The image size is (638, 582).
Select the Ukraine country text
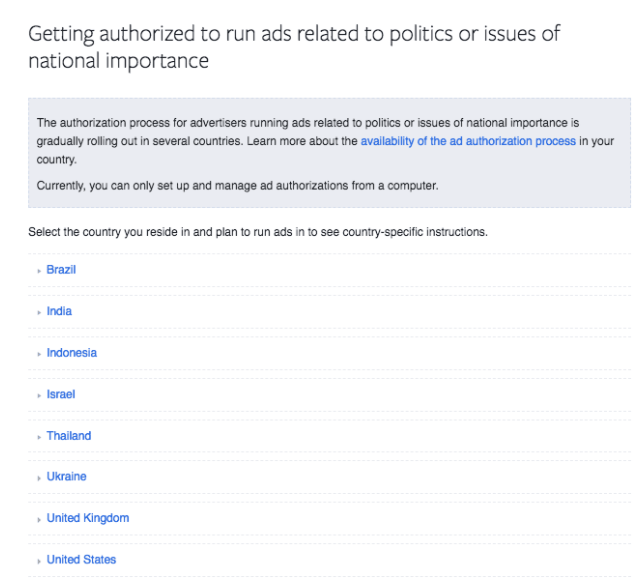click(66, 477)
